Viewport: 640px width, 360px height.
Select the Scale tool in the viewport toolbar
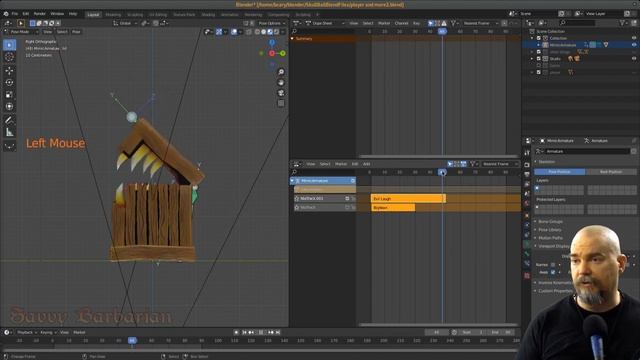click(9, 95)
